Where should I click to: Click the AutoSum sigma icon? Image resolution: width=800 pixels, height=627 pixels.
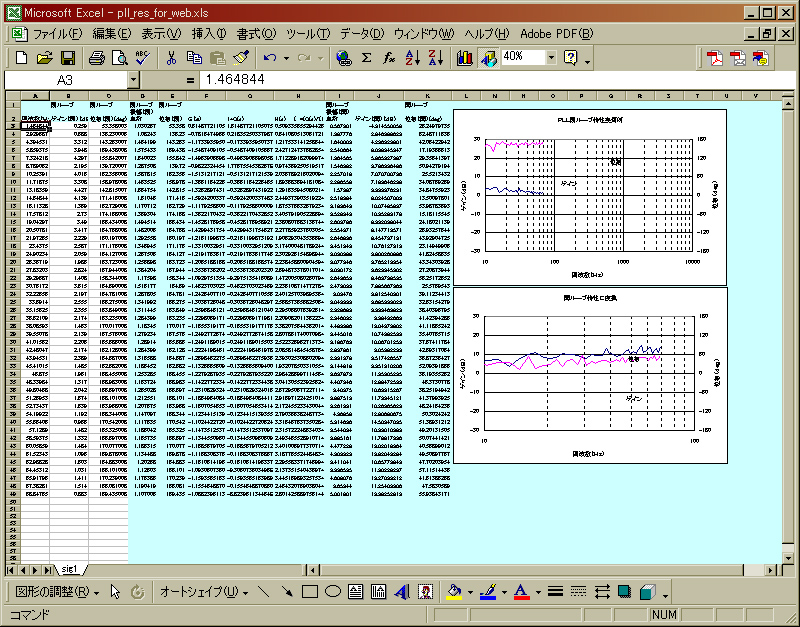(x=367, y=58)
